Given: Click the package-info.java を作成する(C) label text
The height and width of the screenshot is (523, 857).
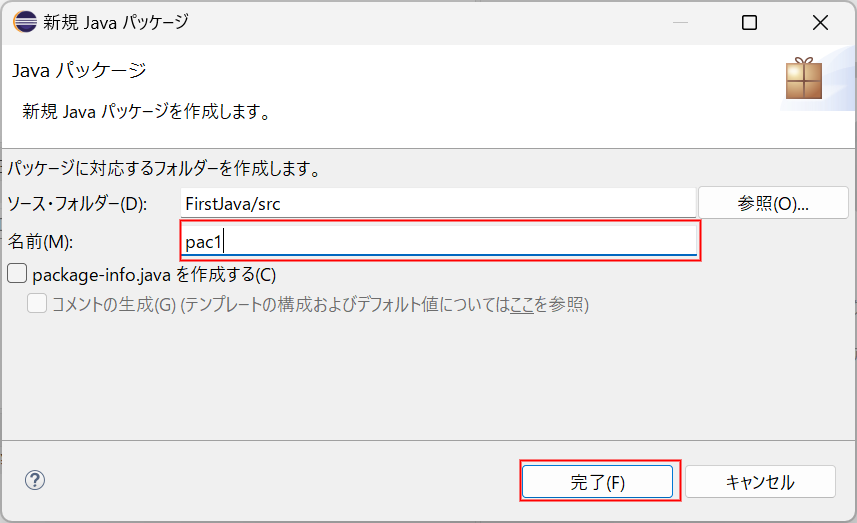Looking at the screenshot, I should [154, 274].
